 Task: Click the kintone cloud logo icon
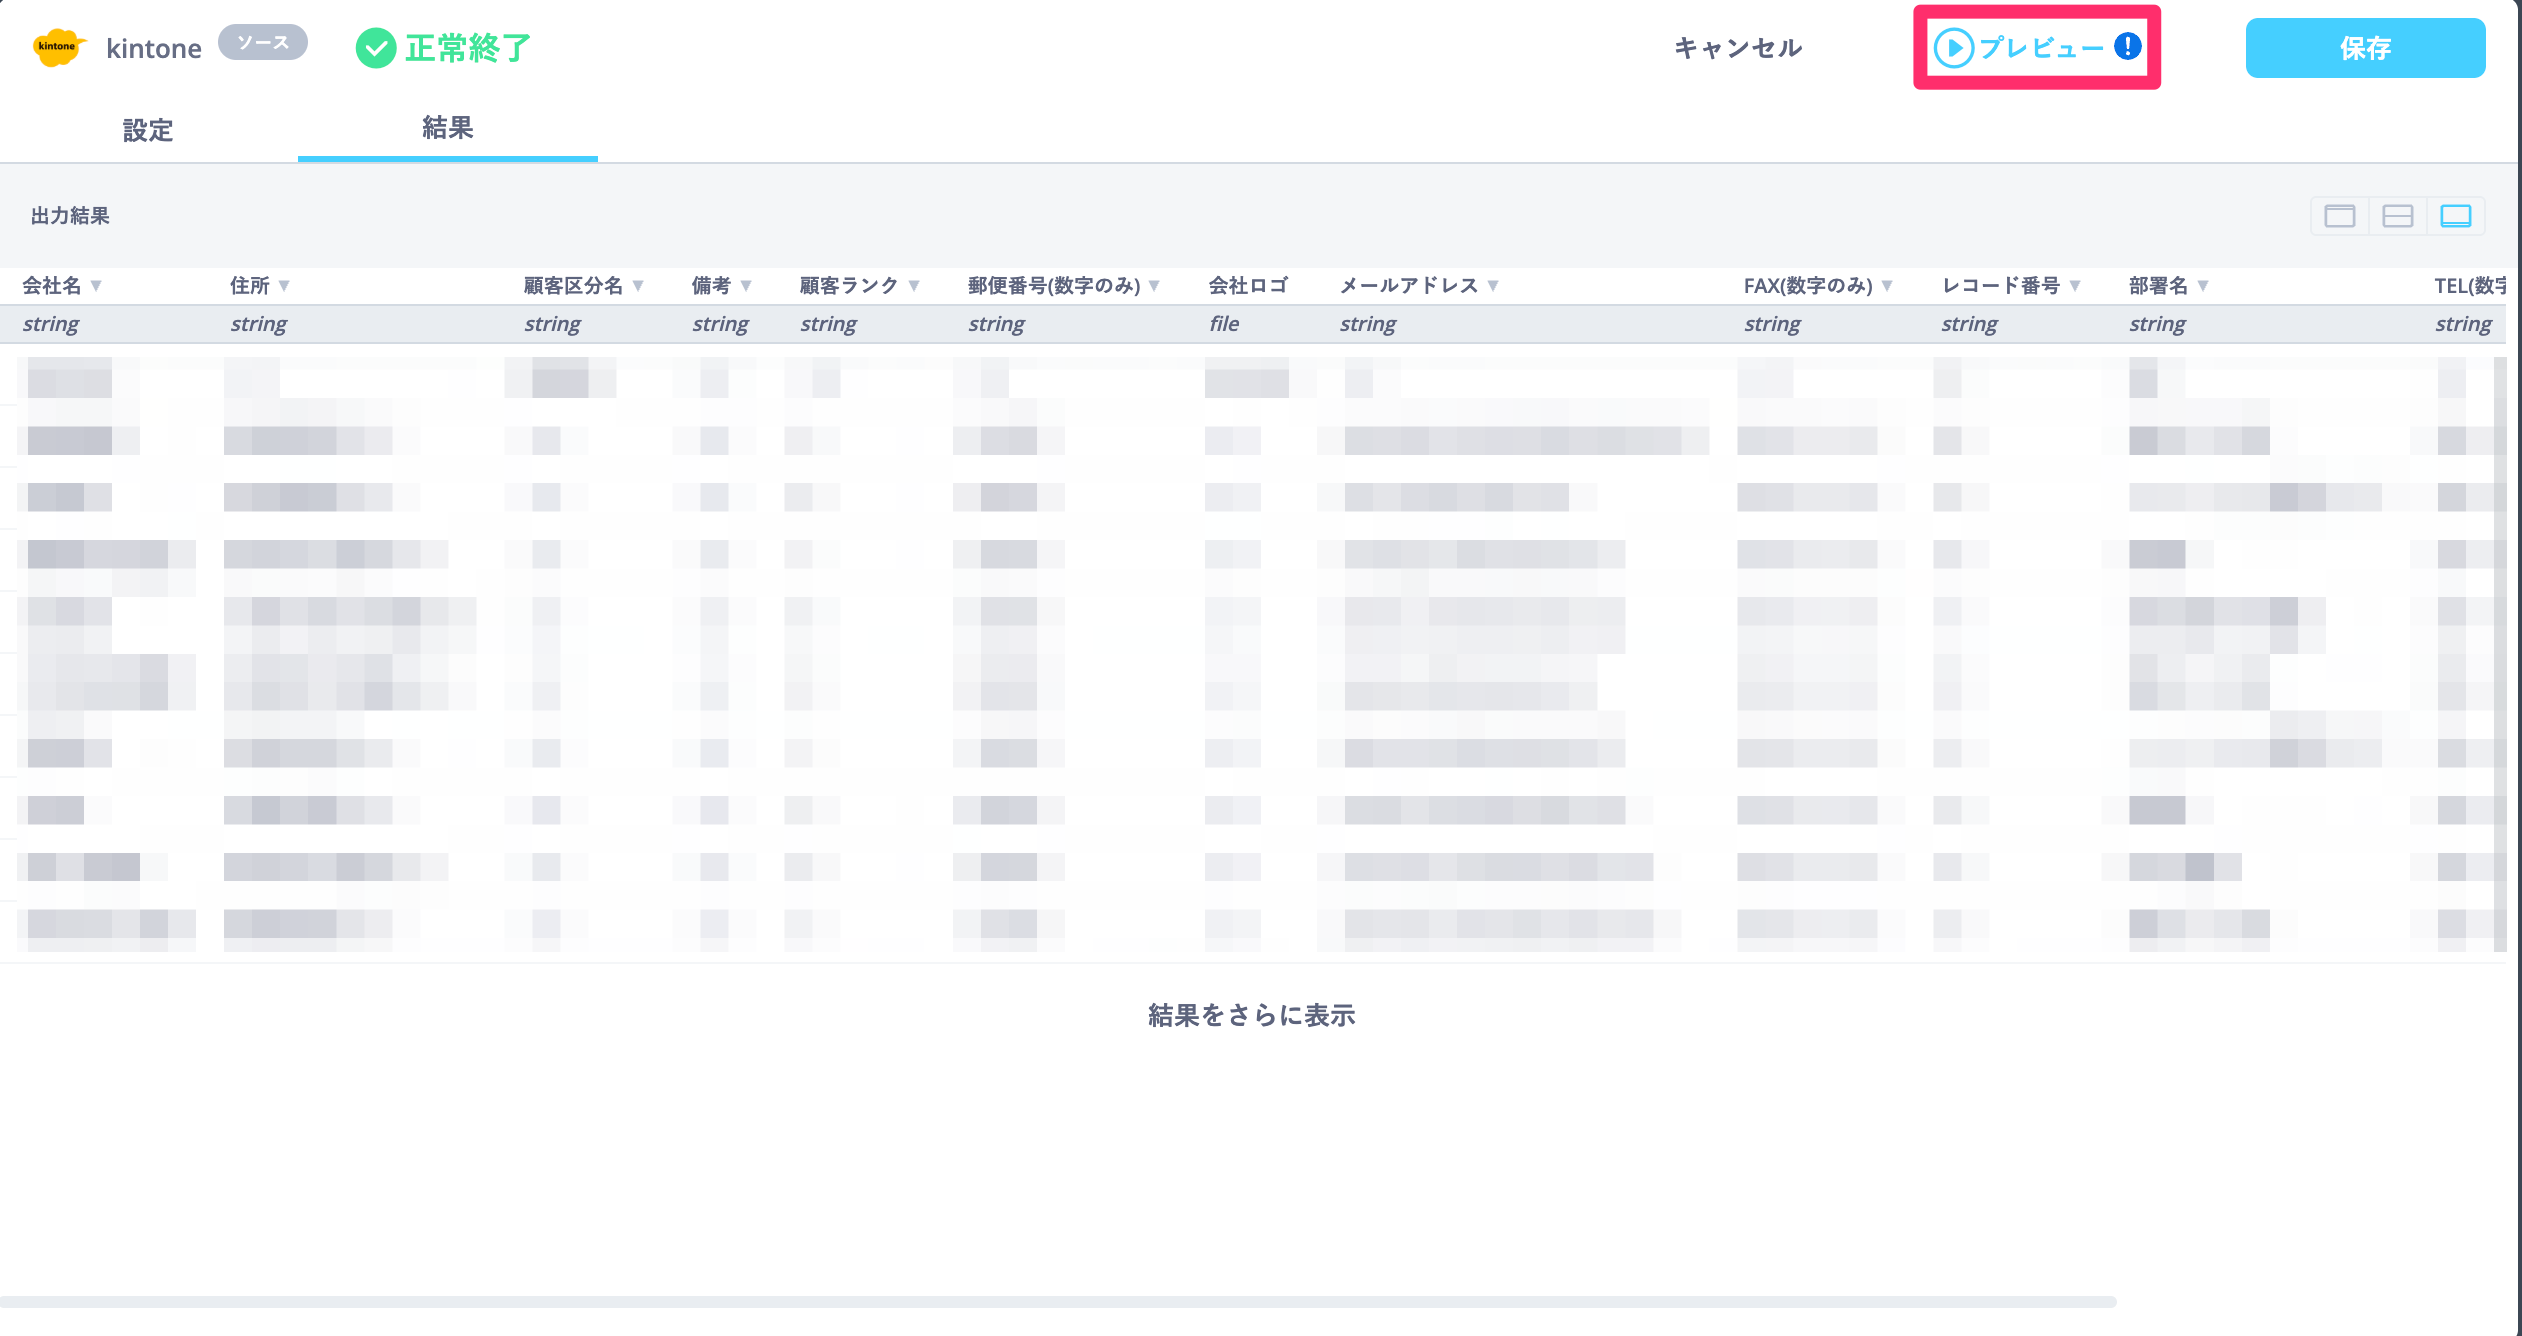click(x=58, y=47)
